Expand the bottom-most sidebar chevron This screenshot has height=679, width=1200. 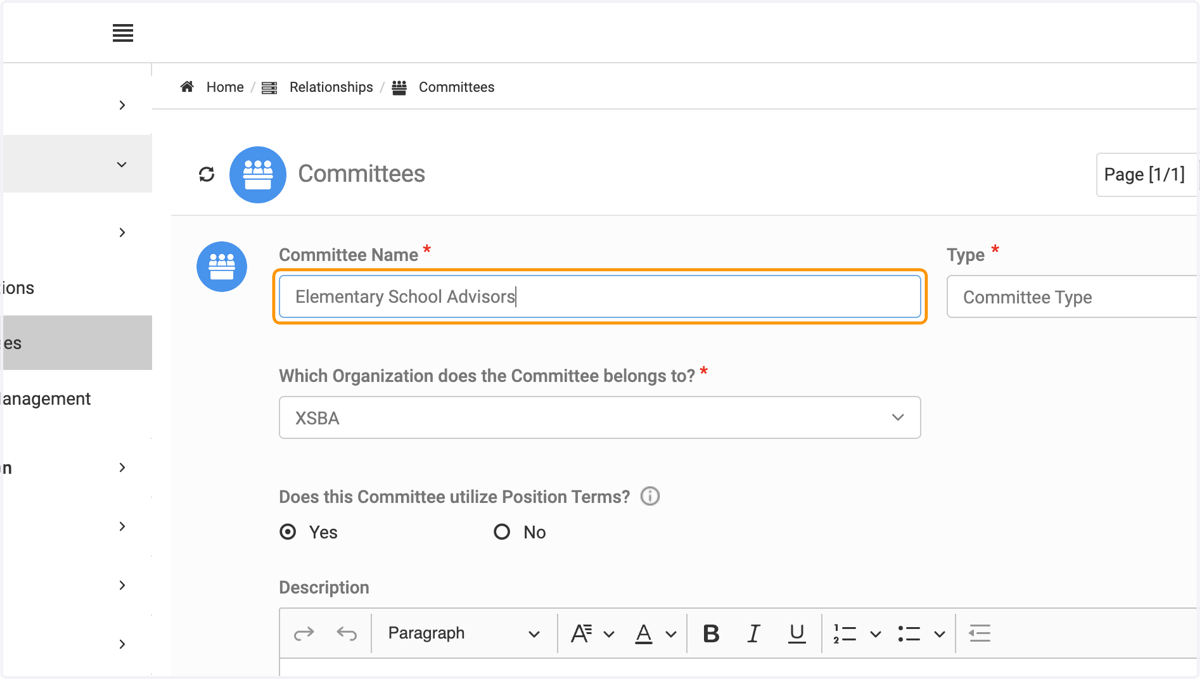click(x=122, y=644)
